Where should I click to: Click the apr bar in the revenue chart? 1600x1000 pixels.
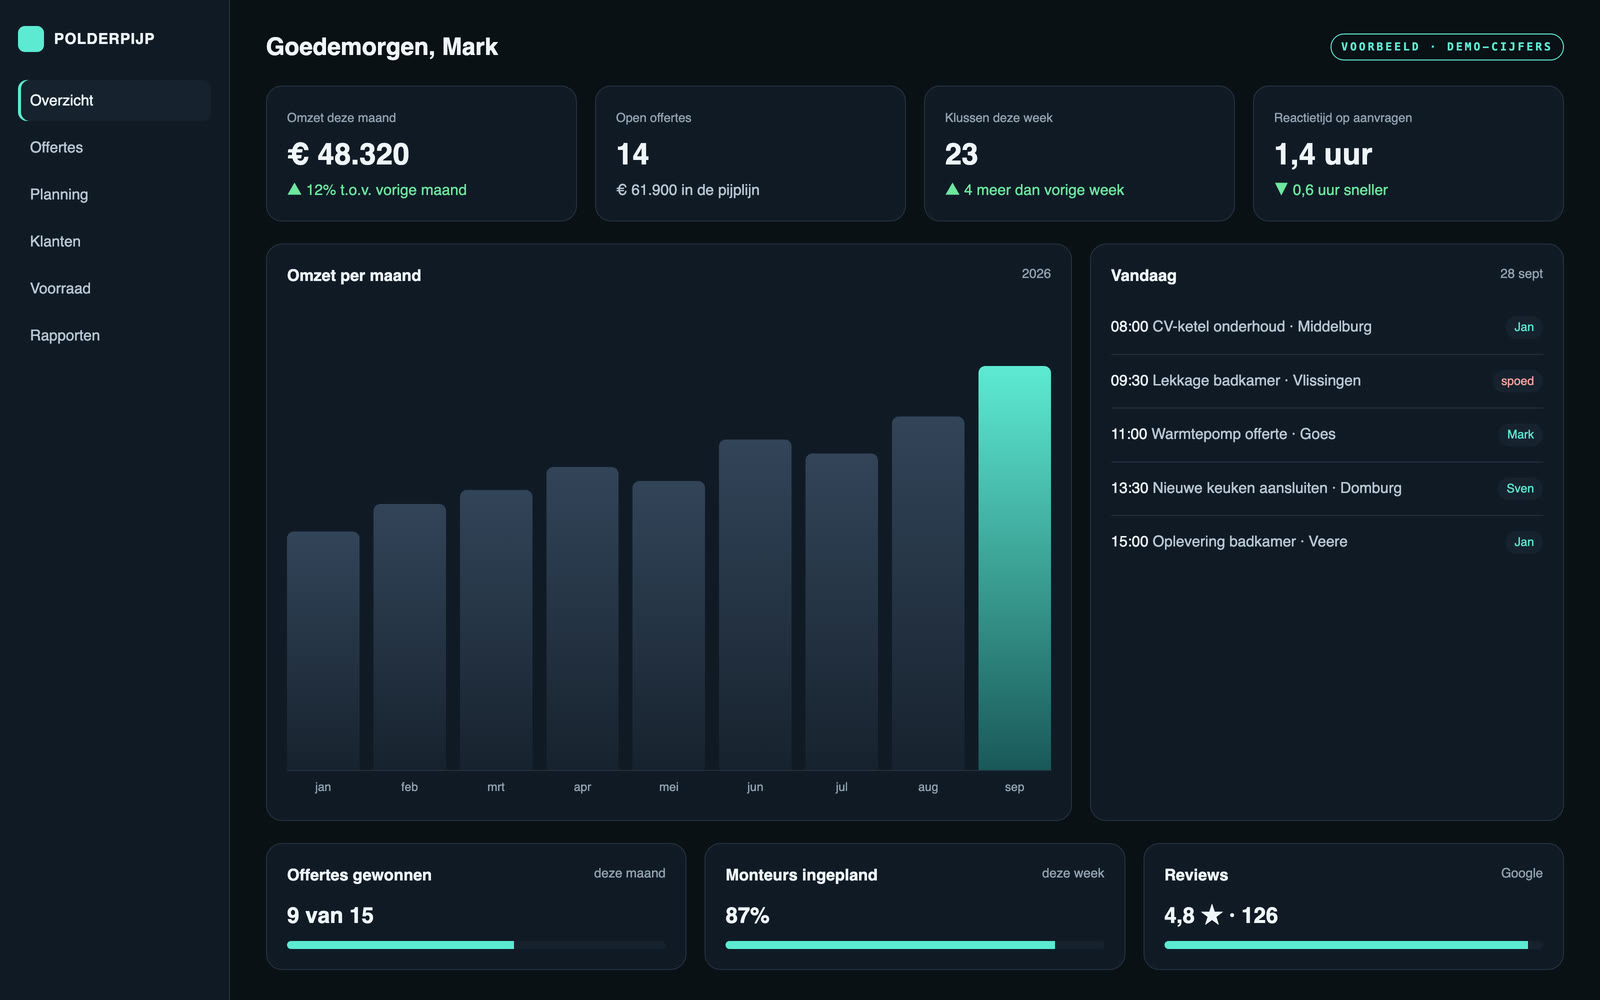point(582,619)
